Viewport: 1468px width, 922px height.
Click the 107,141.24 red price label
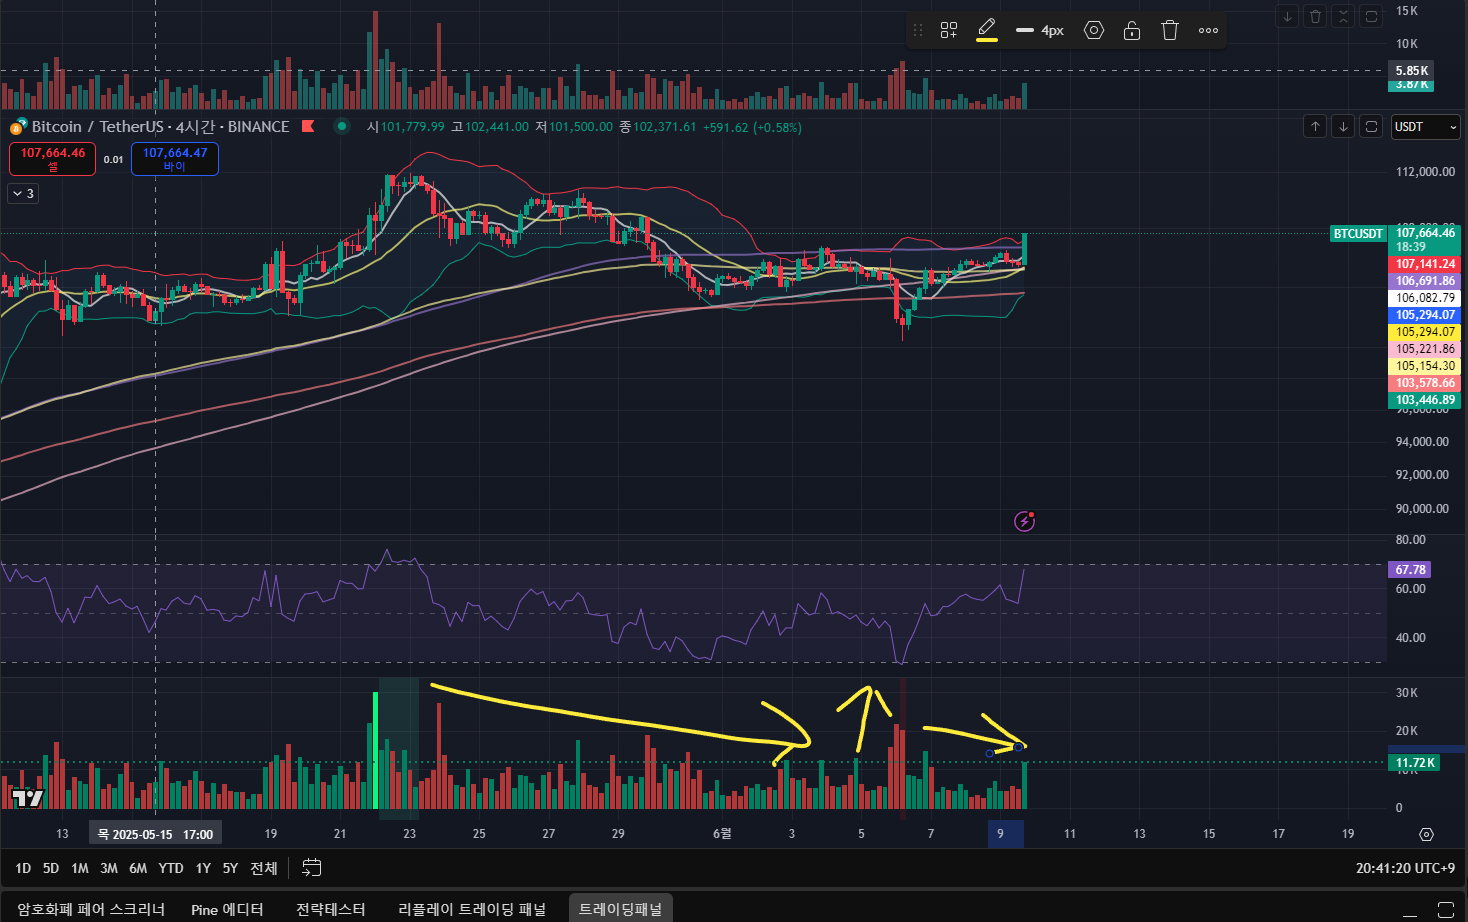tap(1425, 264)
